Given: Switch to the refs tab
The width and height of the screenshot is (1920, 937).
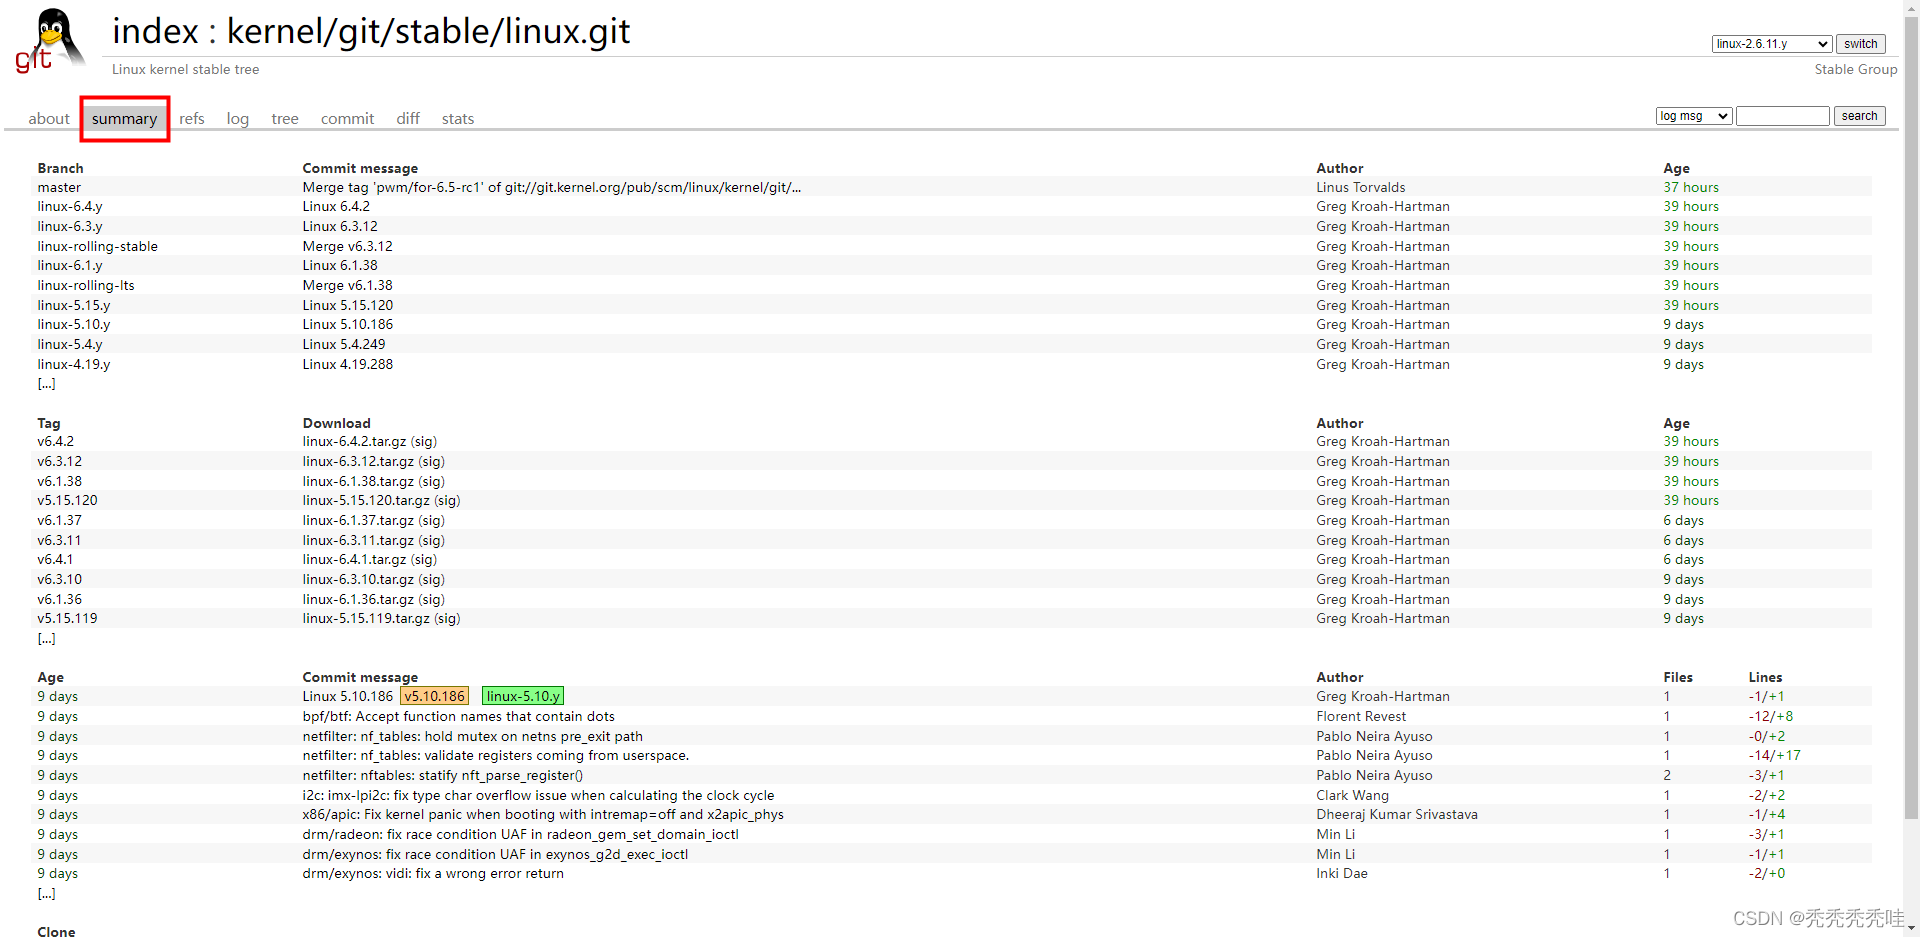Looking at the screenshot, I should tap(192, 119).
